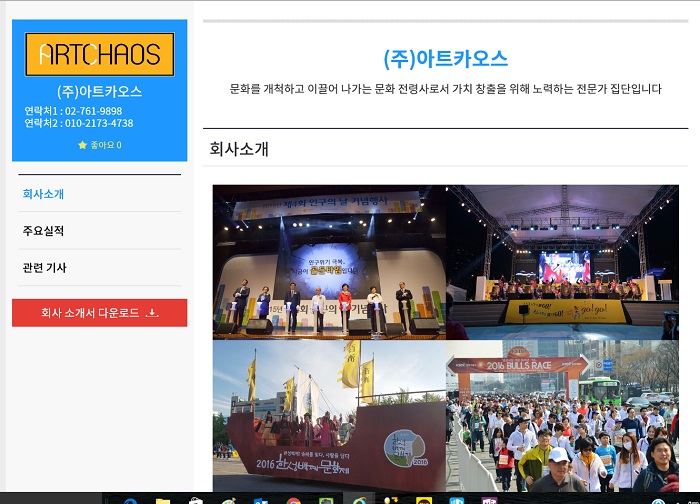Open the 2016 Bulls Race crowd photo
Image resolution: width=700 pixels, height=504 pixels.
point(562,415)
